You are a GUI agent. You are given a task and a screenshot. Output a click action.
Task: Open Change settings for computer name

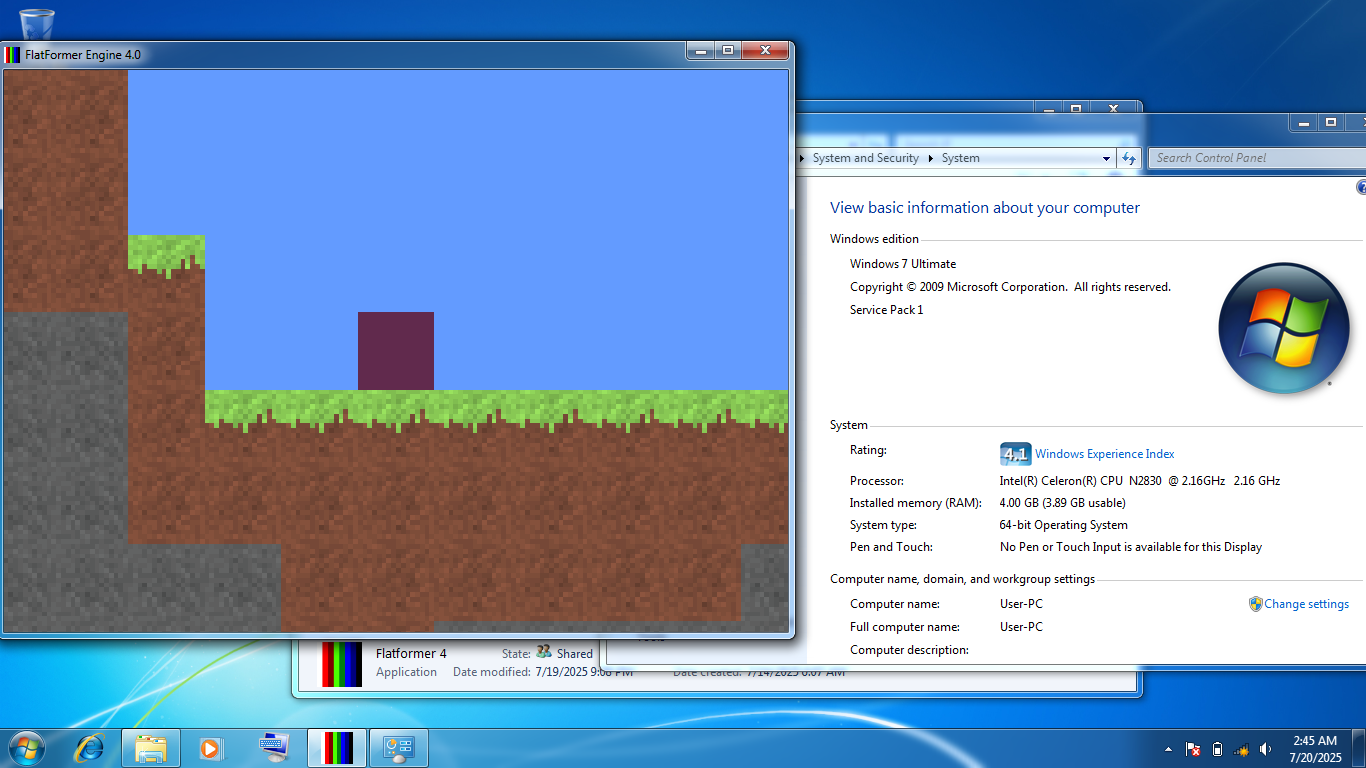pyautogui.click(x=1306, y=604)
